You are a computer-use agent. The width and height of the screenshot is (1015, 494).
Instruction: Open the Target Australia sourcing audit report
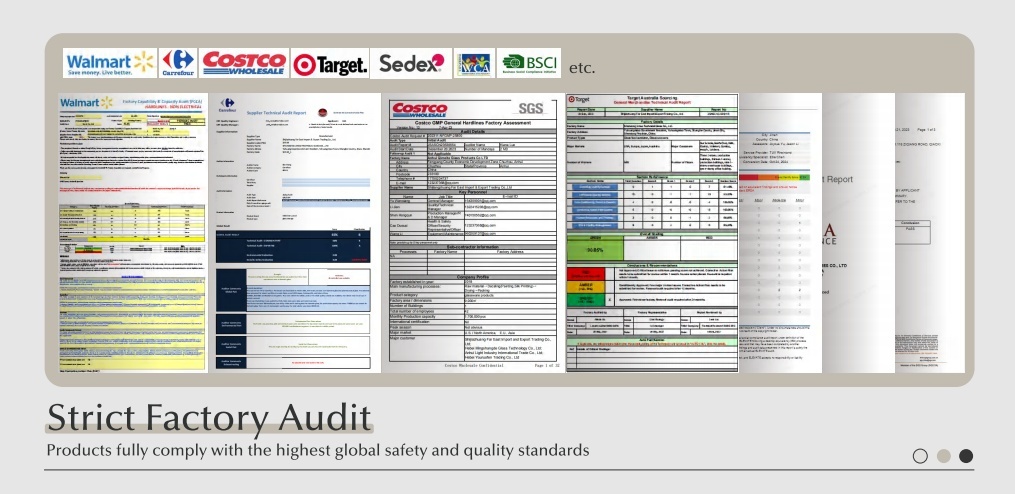click(652, 233)
